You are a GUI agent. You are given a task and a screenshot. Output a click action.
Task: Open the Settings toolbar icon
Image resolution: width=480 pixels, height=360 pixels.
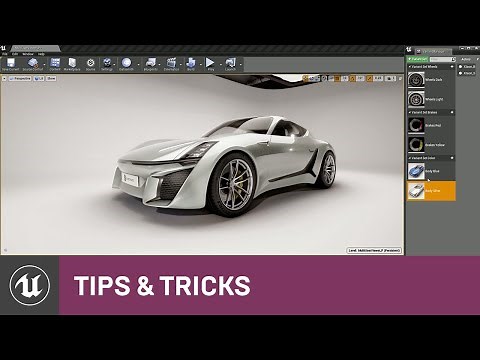pos(107,64)
